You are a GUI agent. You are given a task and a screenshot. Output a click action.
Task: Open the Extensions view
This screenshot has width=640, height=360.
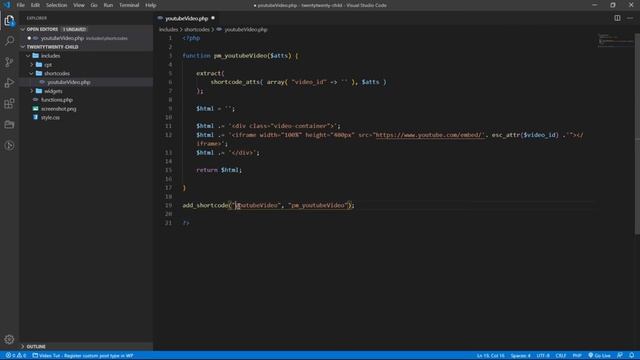(x=9, y=103)
